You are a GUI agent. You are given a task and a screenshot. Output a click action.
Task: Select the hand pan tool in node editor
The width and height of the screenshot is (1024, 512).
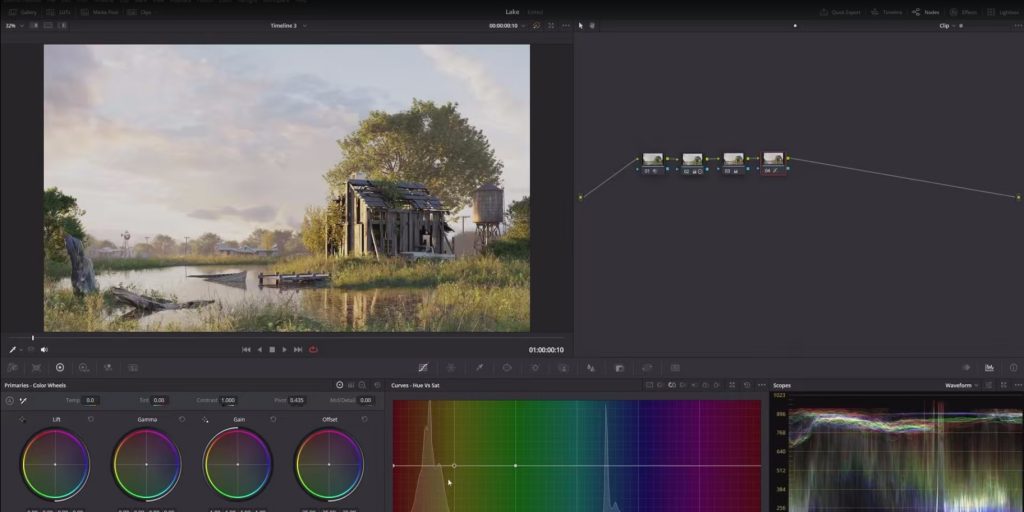[592, 25]
